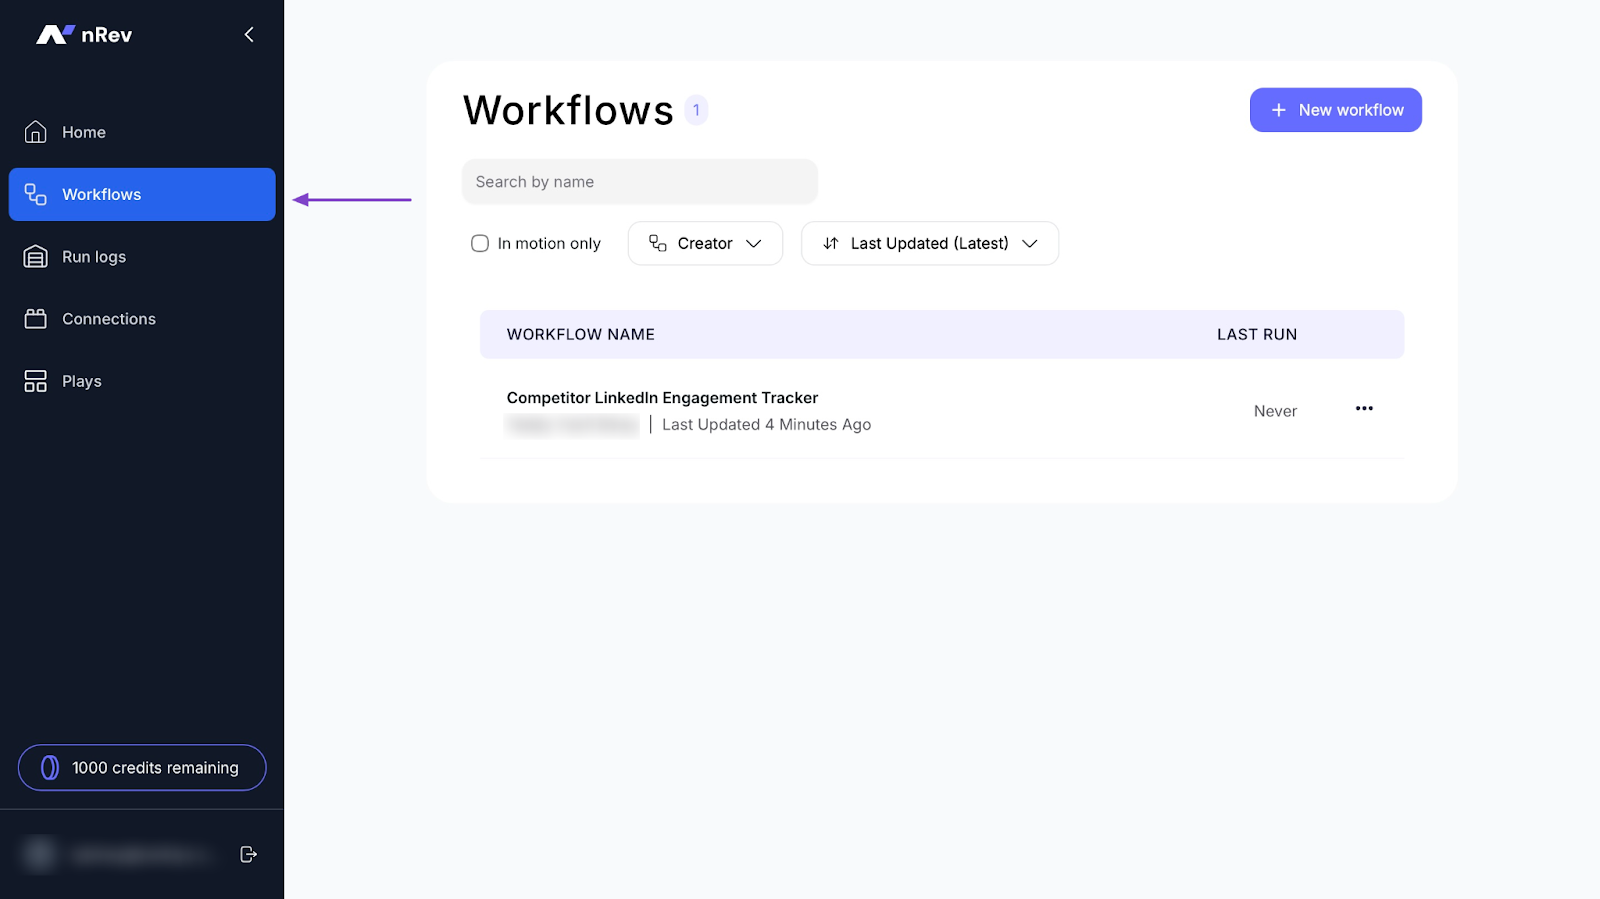Select Workflows in the sidebar
Viewport: 1600px width, 899px height.
point(142,194)
